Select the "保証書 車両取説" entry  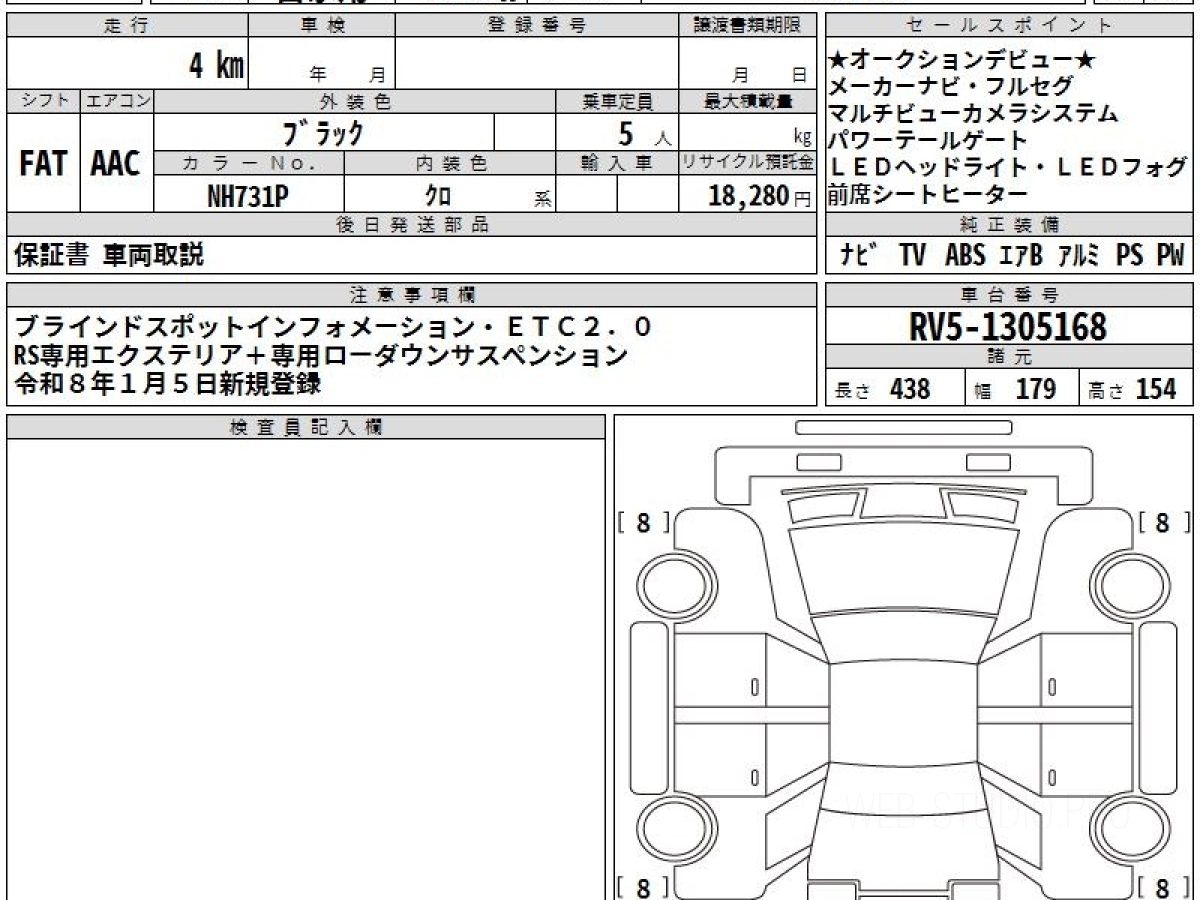[109, 256]
